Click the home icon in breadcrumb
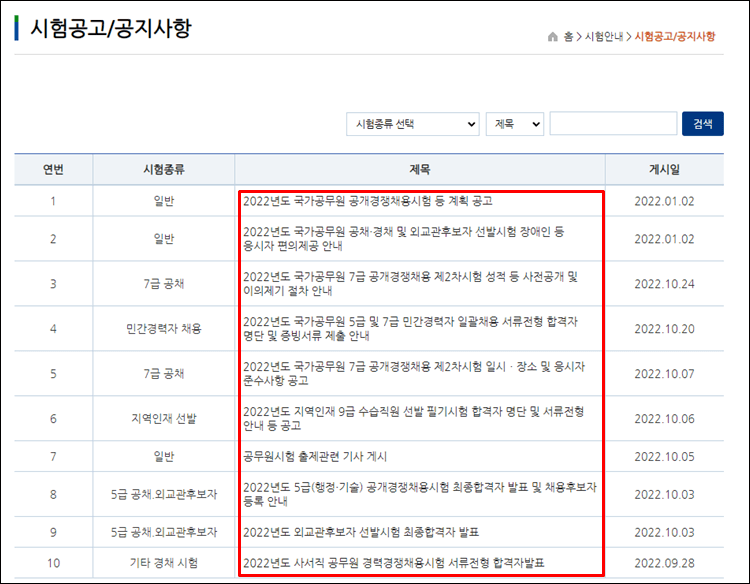Viewport: 750px width, 584px height. [x=552, y=37]
